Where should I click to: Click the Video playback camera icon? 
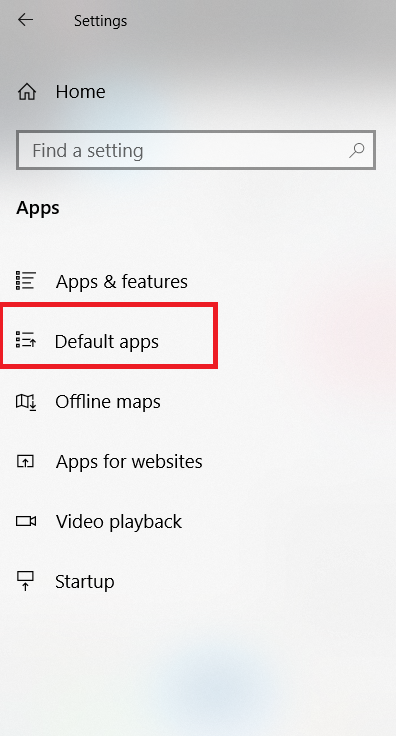click(26, 521)
